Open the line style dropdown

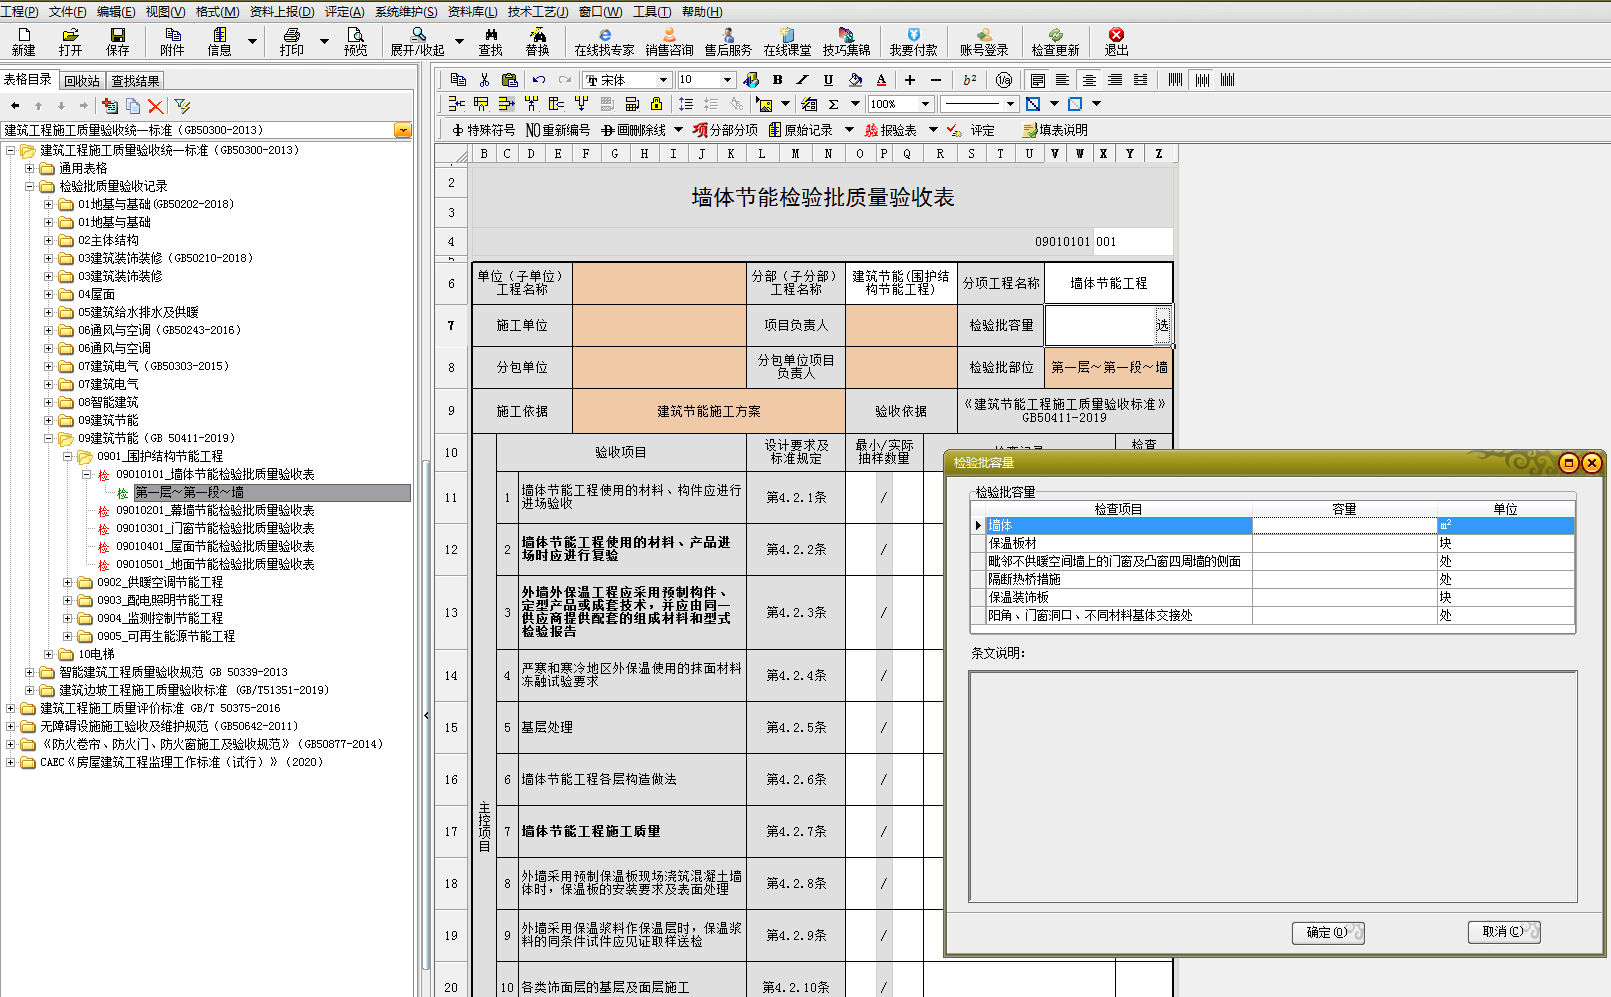click(1010, 104)
